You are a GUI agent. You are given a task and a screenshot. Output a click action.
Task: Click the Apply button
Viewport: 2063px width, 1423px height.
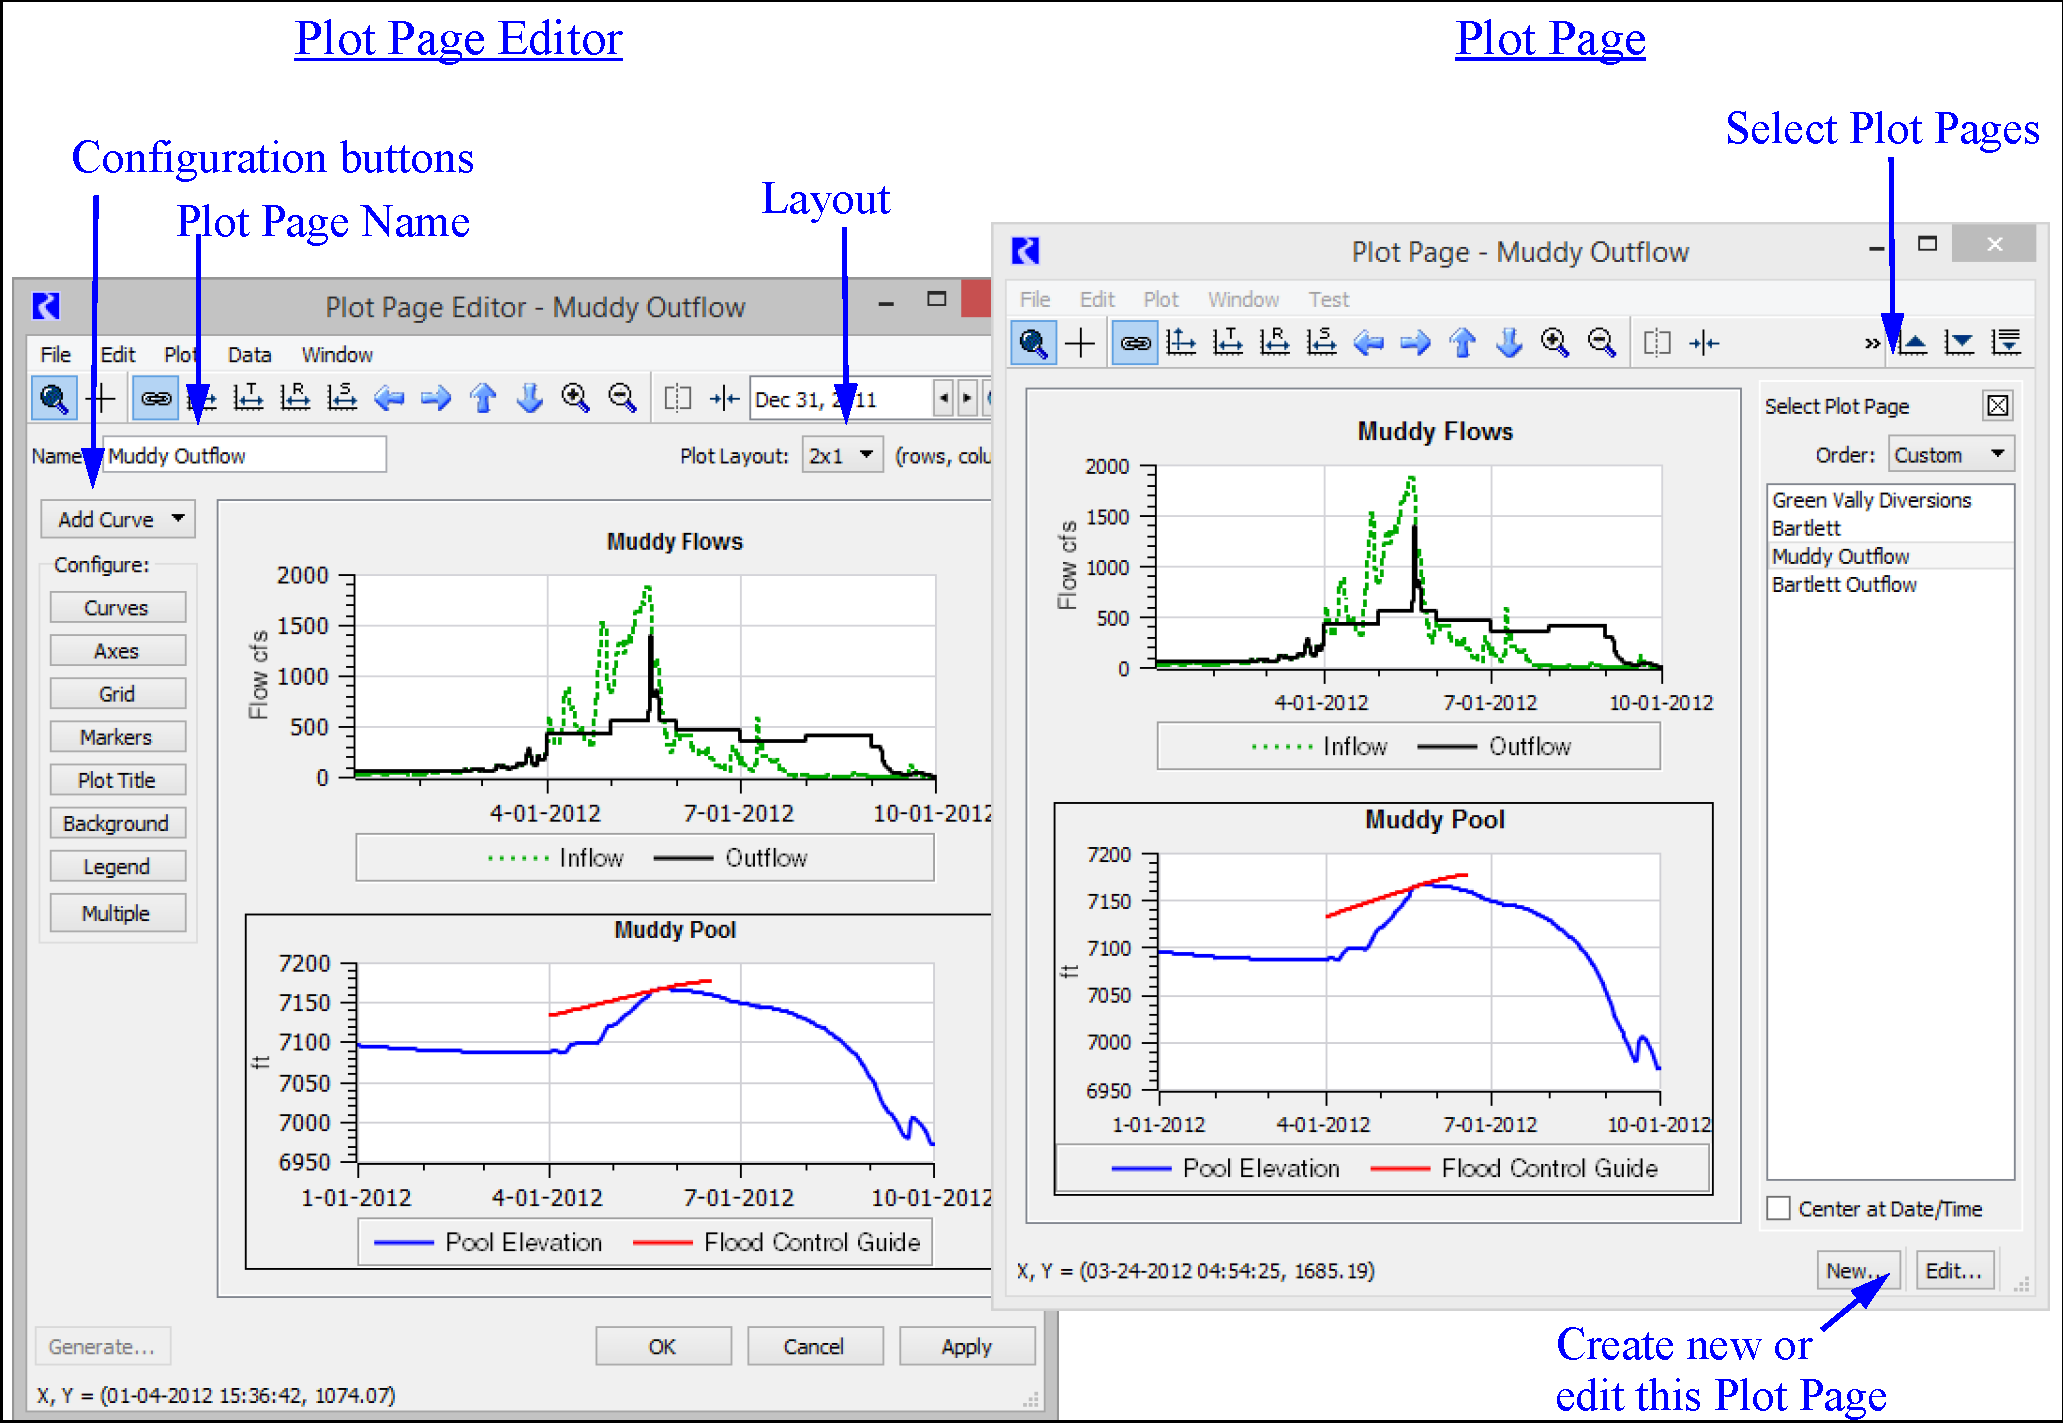click(966, 1347)
